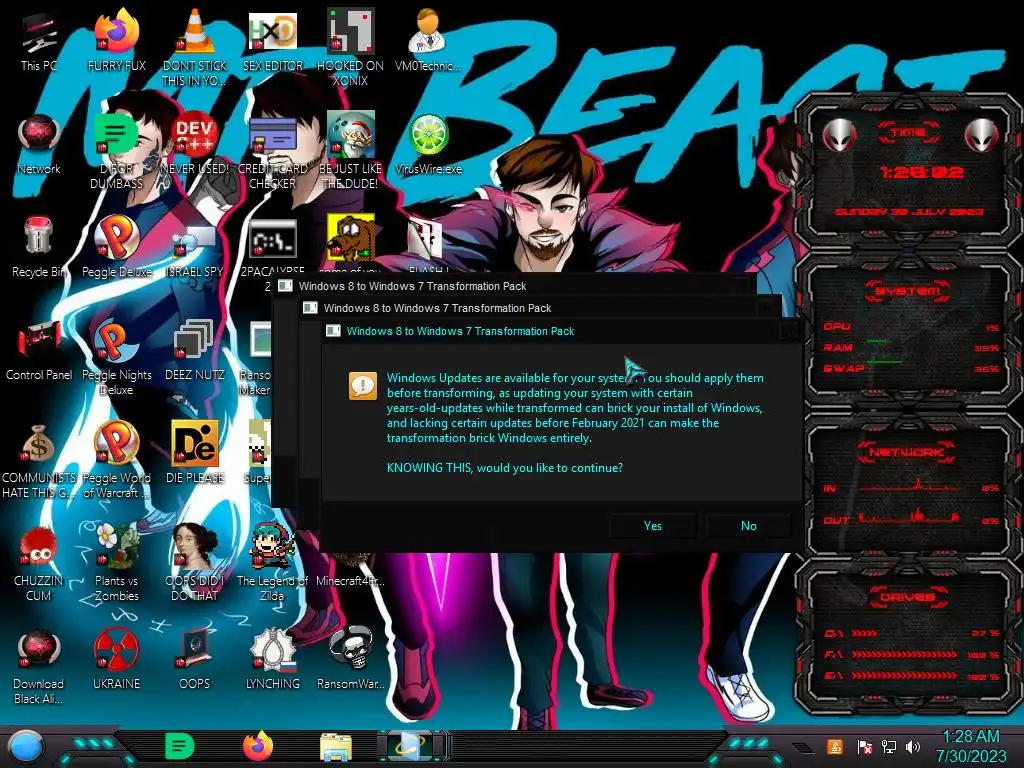The width and height of the screenshot is (1024, 768).
Task: Open the taskbar clock showing 1:28 AM
Action: point(971,746)
